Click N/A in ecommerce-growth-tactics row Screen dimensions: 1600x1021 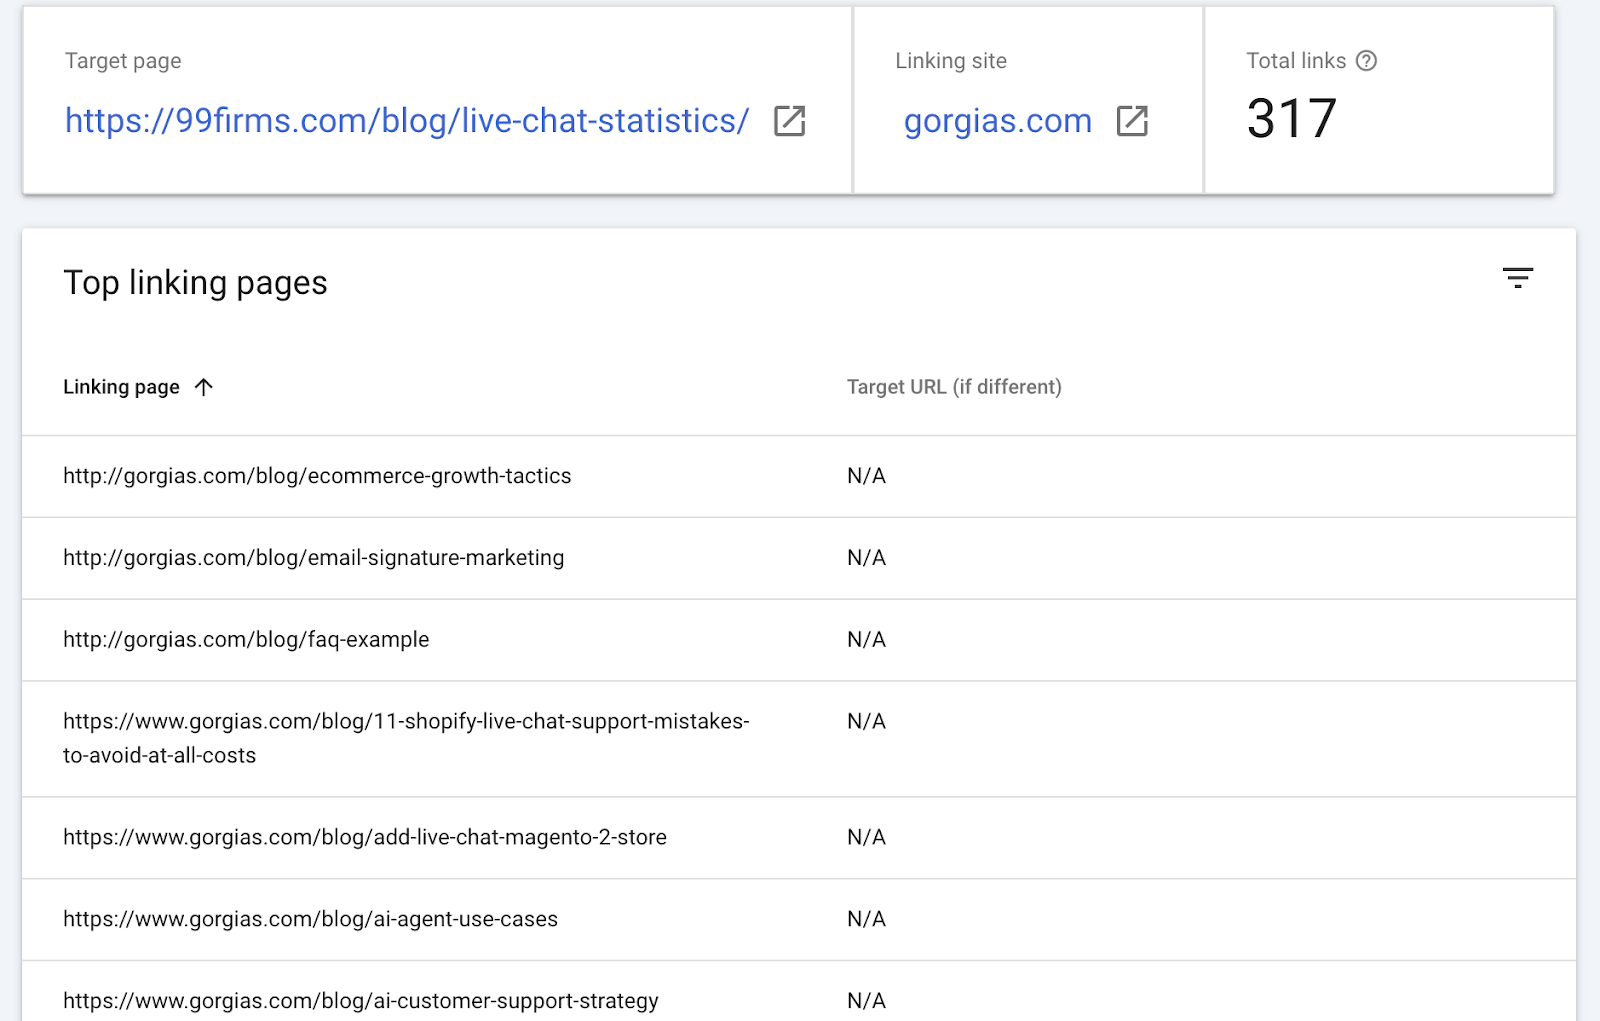coord(867,476)
